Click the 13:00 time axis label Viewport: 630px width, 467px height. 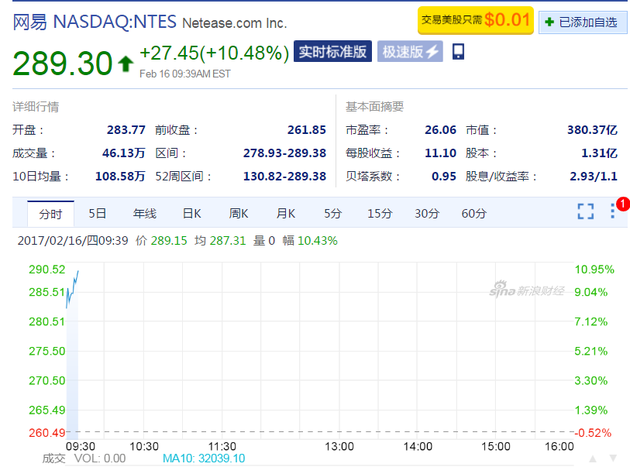point(340,447)
